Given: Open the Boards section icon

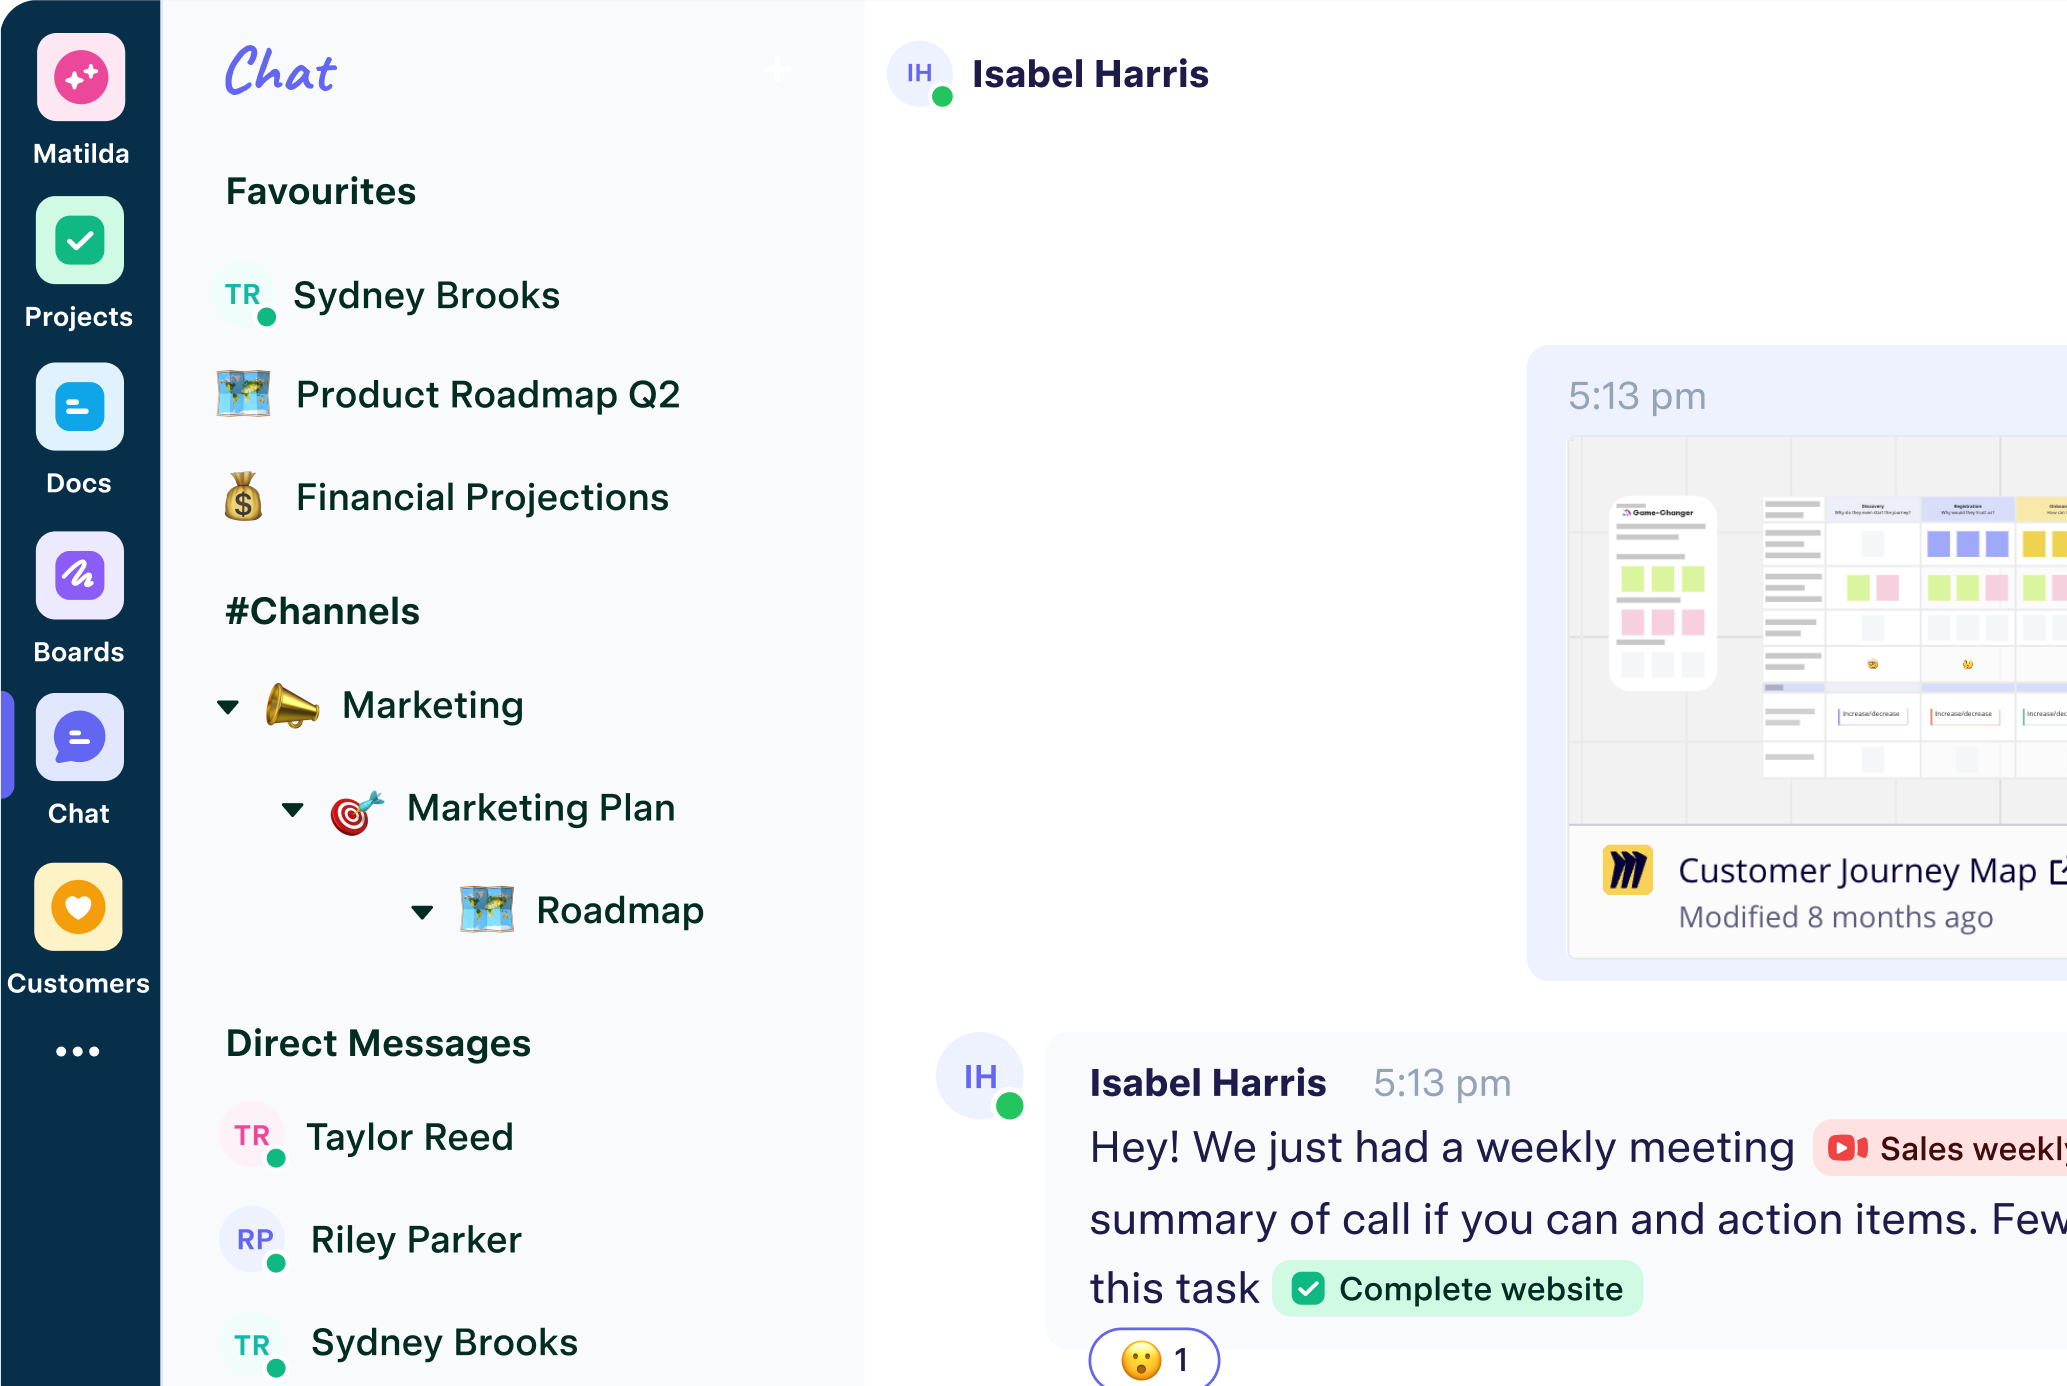Looking at the screenshot, I should click(80, 575).
